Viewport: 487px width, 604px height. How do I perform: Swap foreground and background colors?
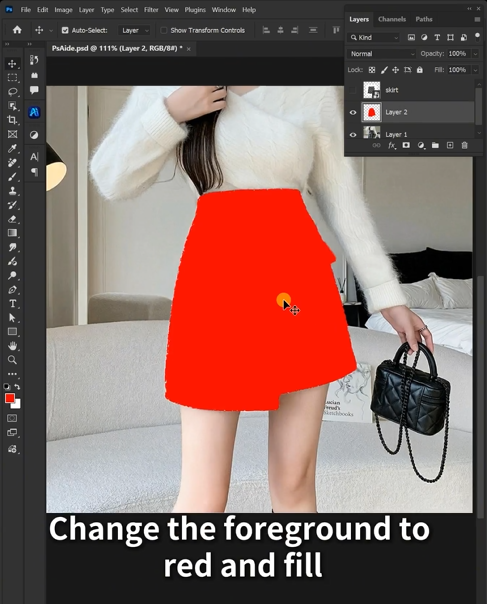[17, 386]
